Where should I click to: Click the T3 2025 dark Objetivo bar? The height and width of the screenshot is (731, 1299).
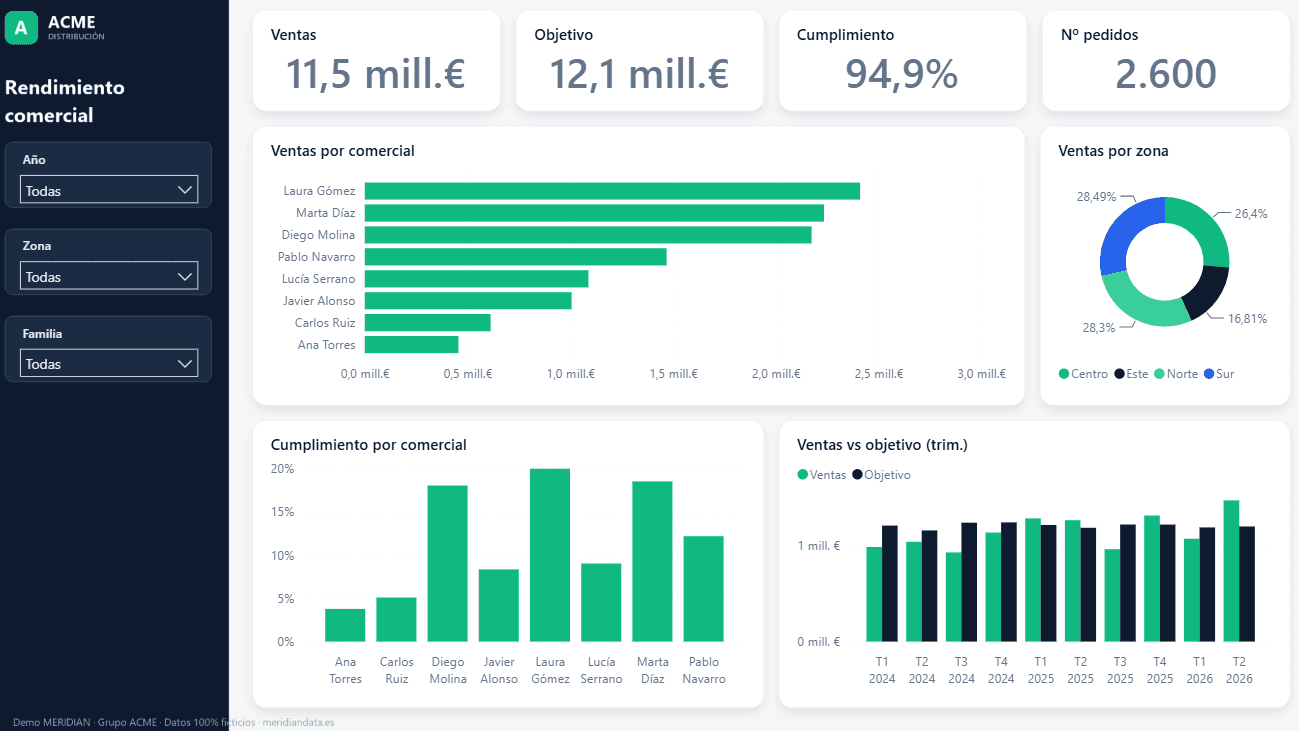coord(1128,583)
